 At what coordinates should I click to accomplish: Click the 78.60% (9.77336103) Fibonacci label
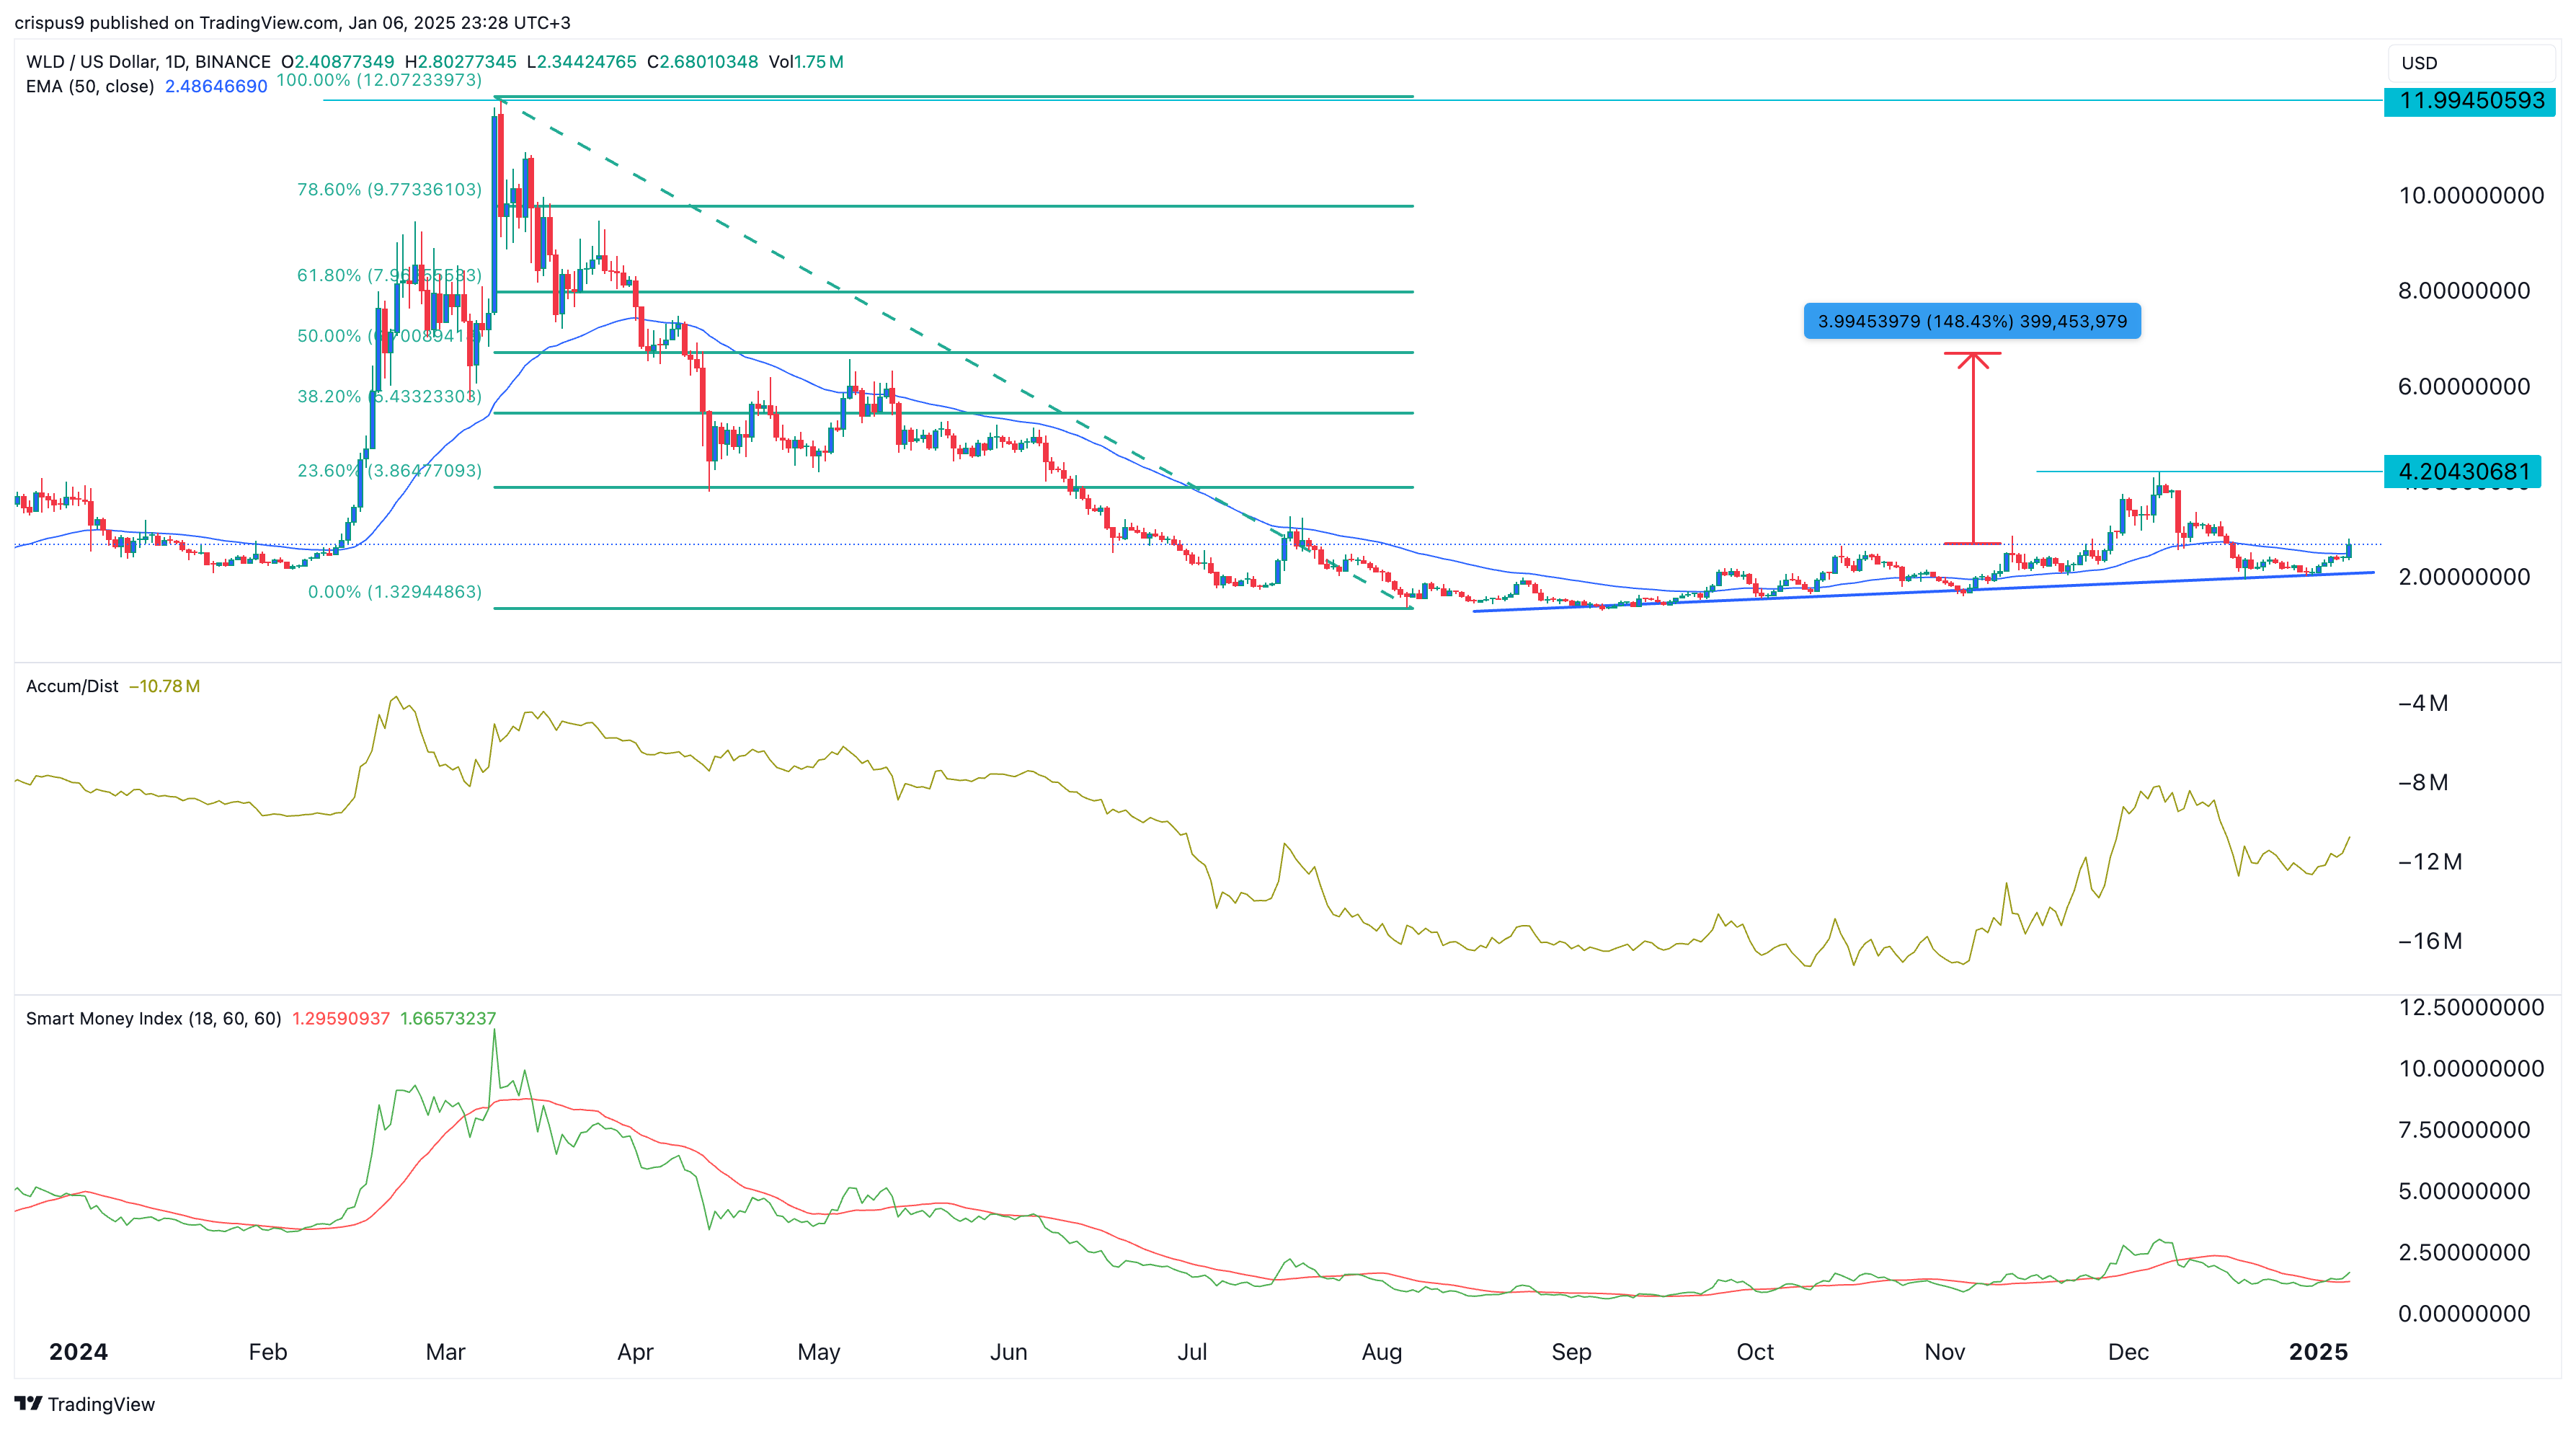(x=389, y=189)
